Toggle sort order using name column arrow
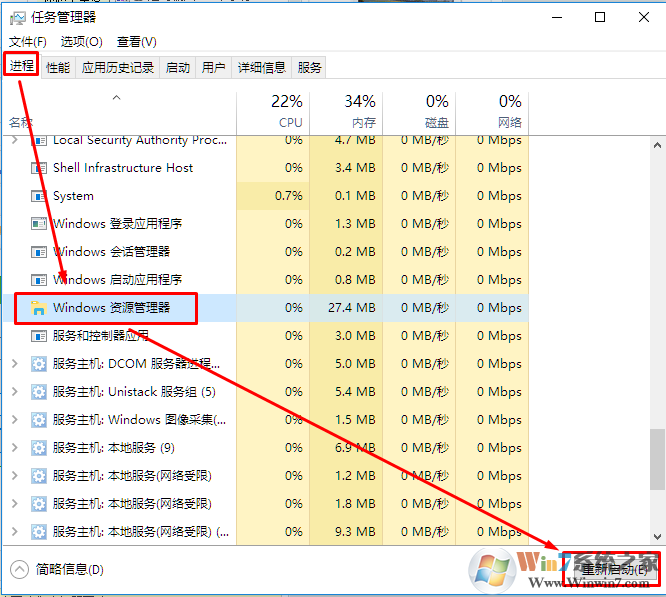The width and height of the screenshot is (666, 597). [116, 98]
